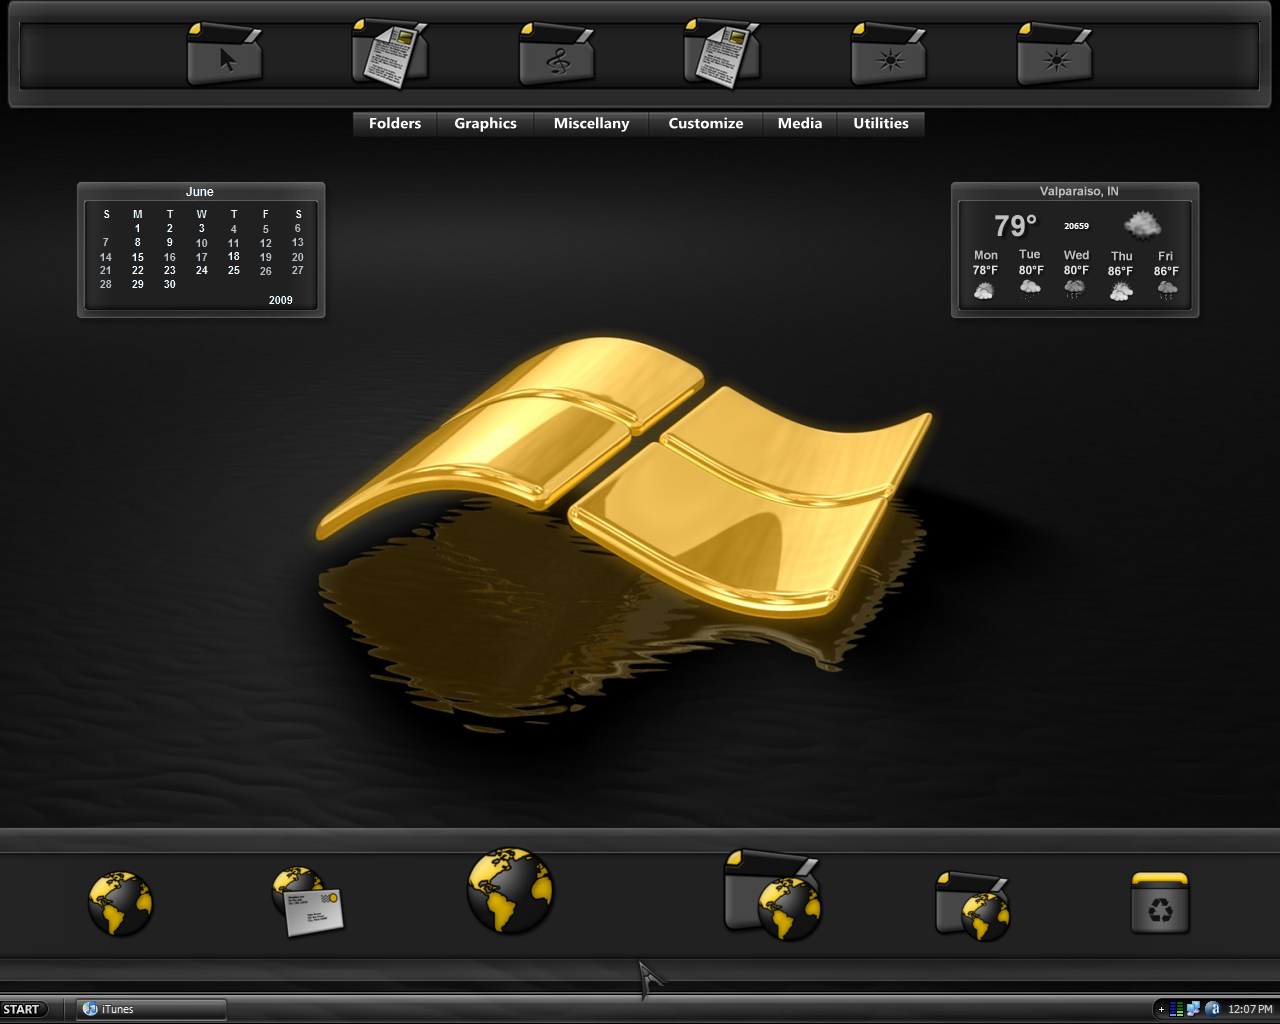Switch to the Miscellany tab
1280x1024 pixels.
(591, 123)
